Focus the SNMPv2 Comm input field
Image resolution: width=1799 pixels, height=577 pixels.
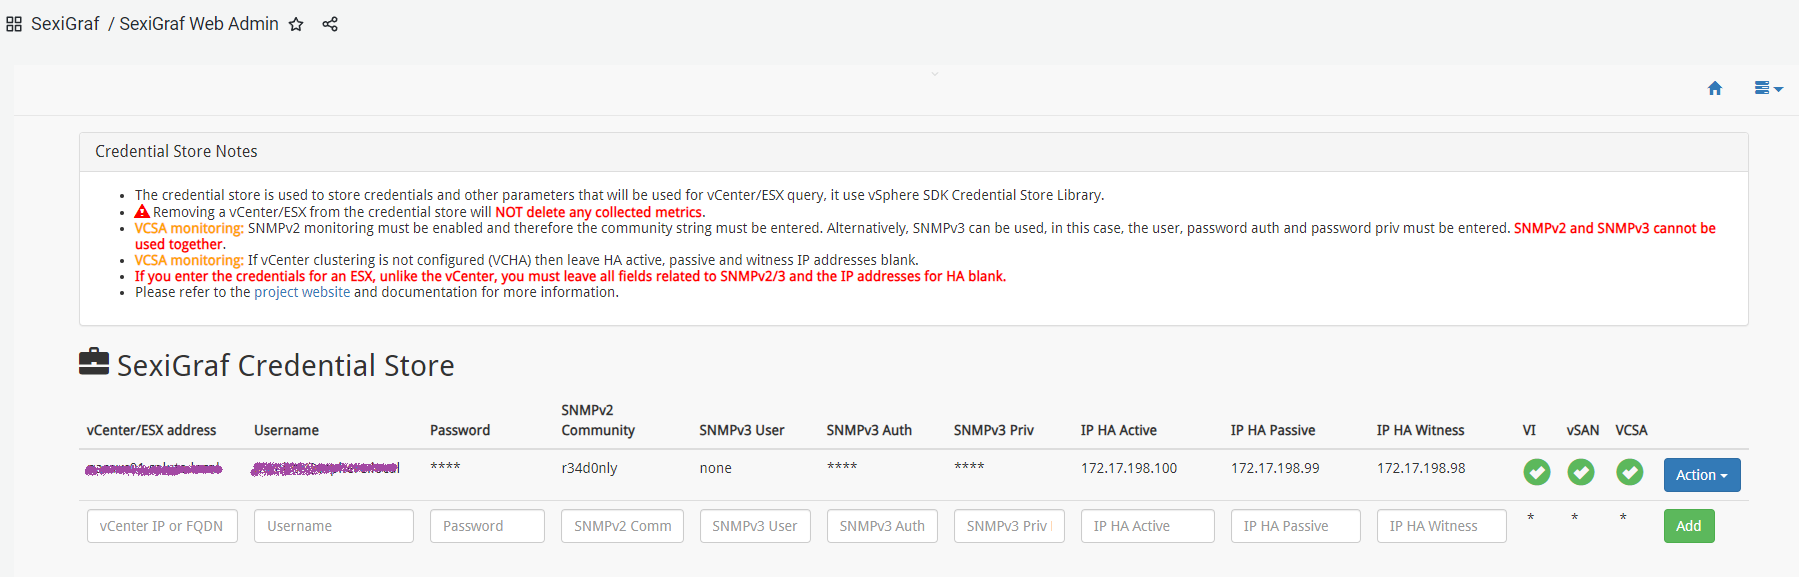point(622,526)
